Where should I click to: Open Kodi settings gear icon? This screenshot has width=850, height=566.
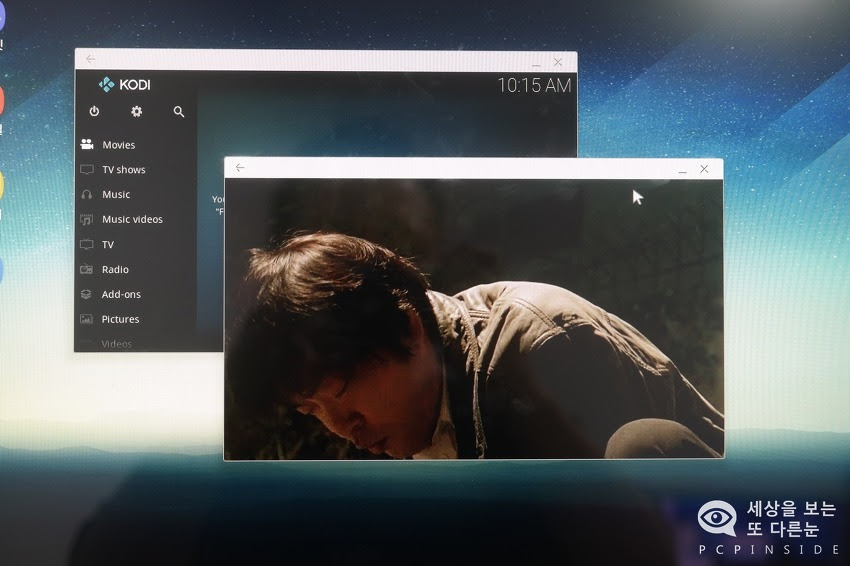[x=137, y=111]
